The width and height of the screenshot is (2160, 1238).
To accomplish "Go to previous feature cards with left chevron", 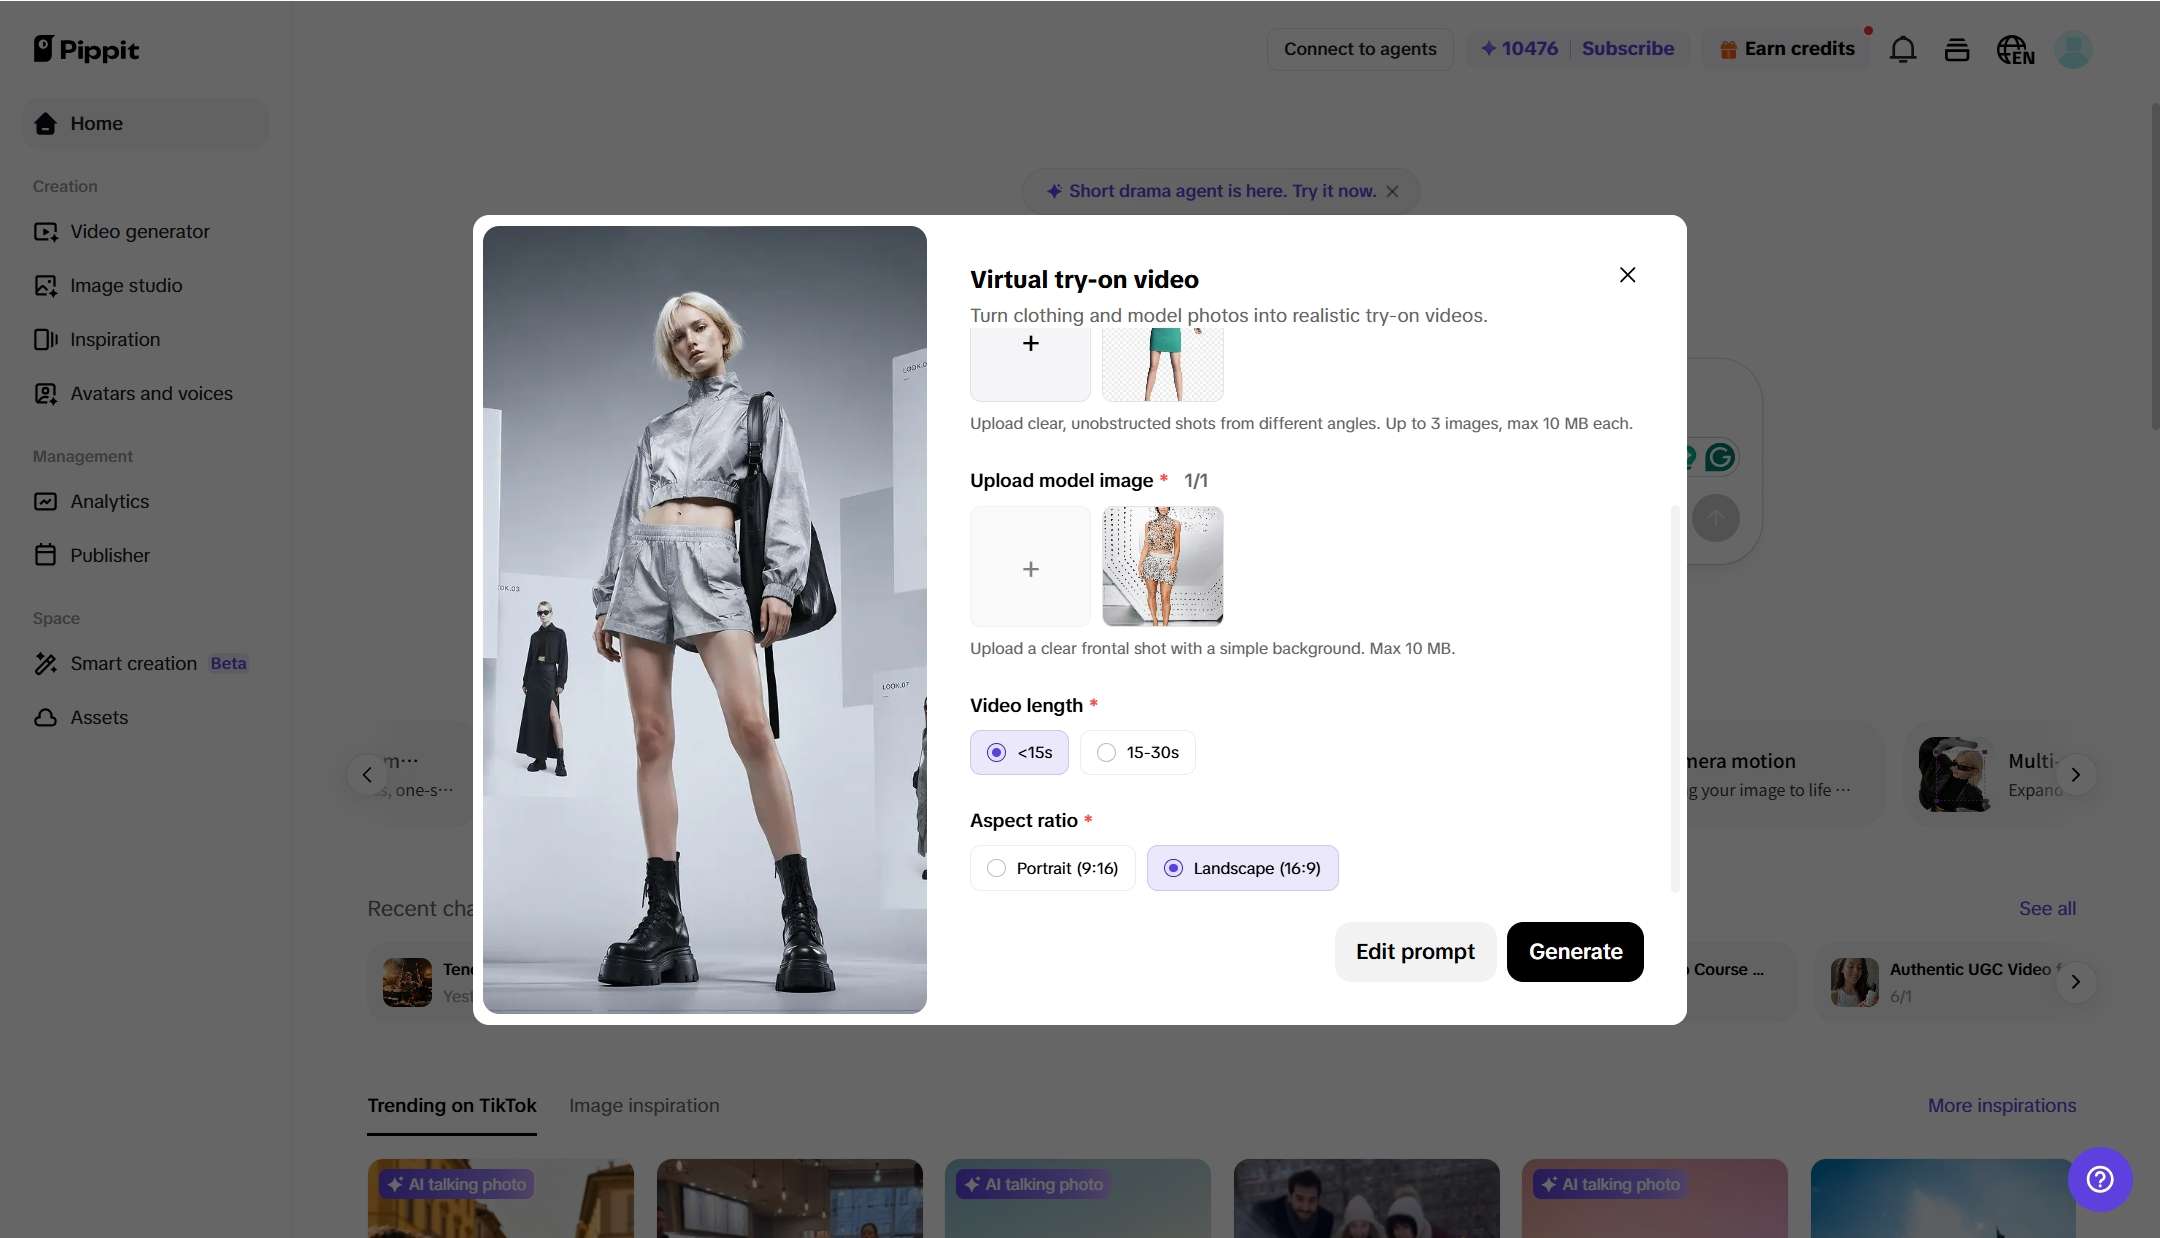I will click(367, 775).
